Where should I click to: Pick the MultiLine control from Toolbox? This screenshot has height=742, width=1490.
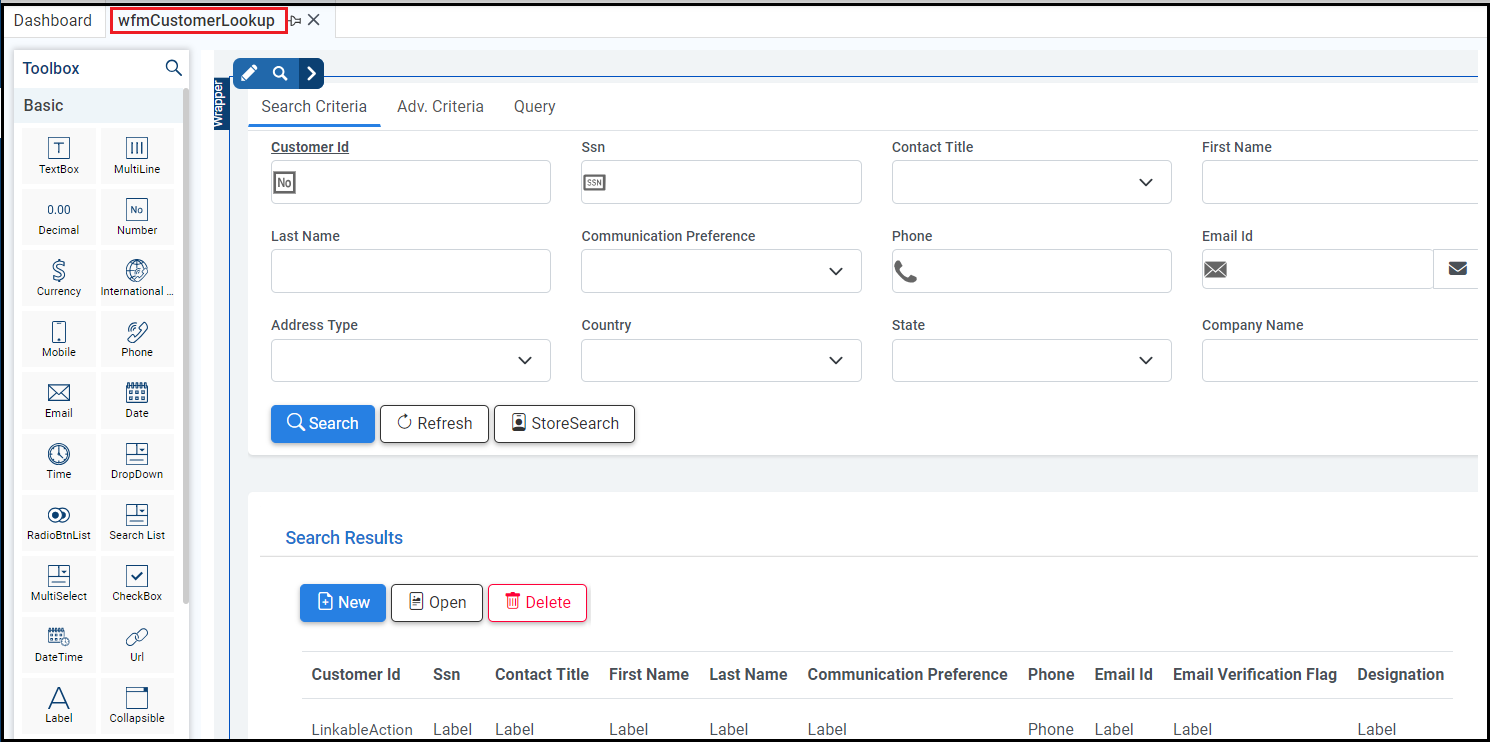[137, 156]
